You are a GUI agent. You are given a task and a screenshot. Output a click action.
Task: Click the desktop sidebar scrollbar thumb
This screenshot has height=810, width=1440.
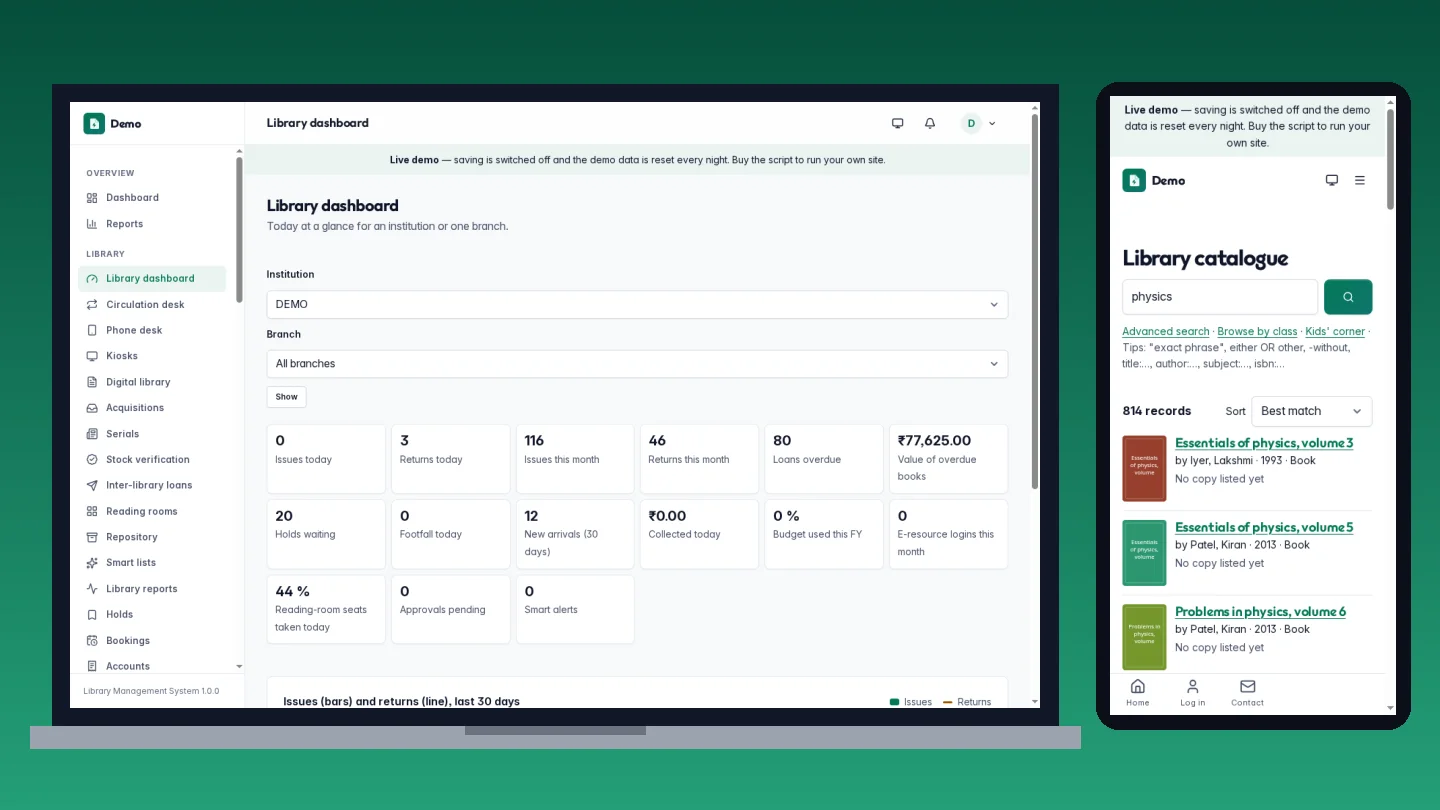coord(239,230)
